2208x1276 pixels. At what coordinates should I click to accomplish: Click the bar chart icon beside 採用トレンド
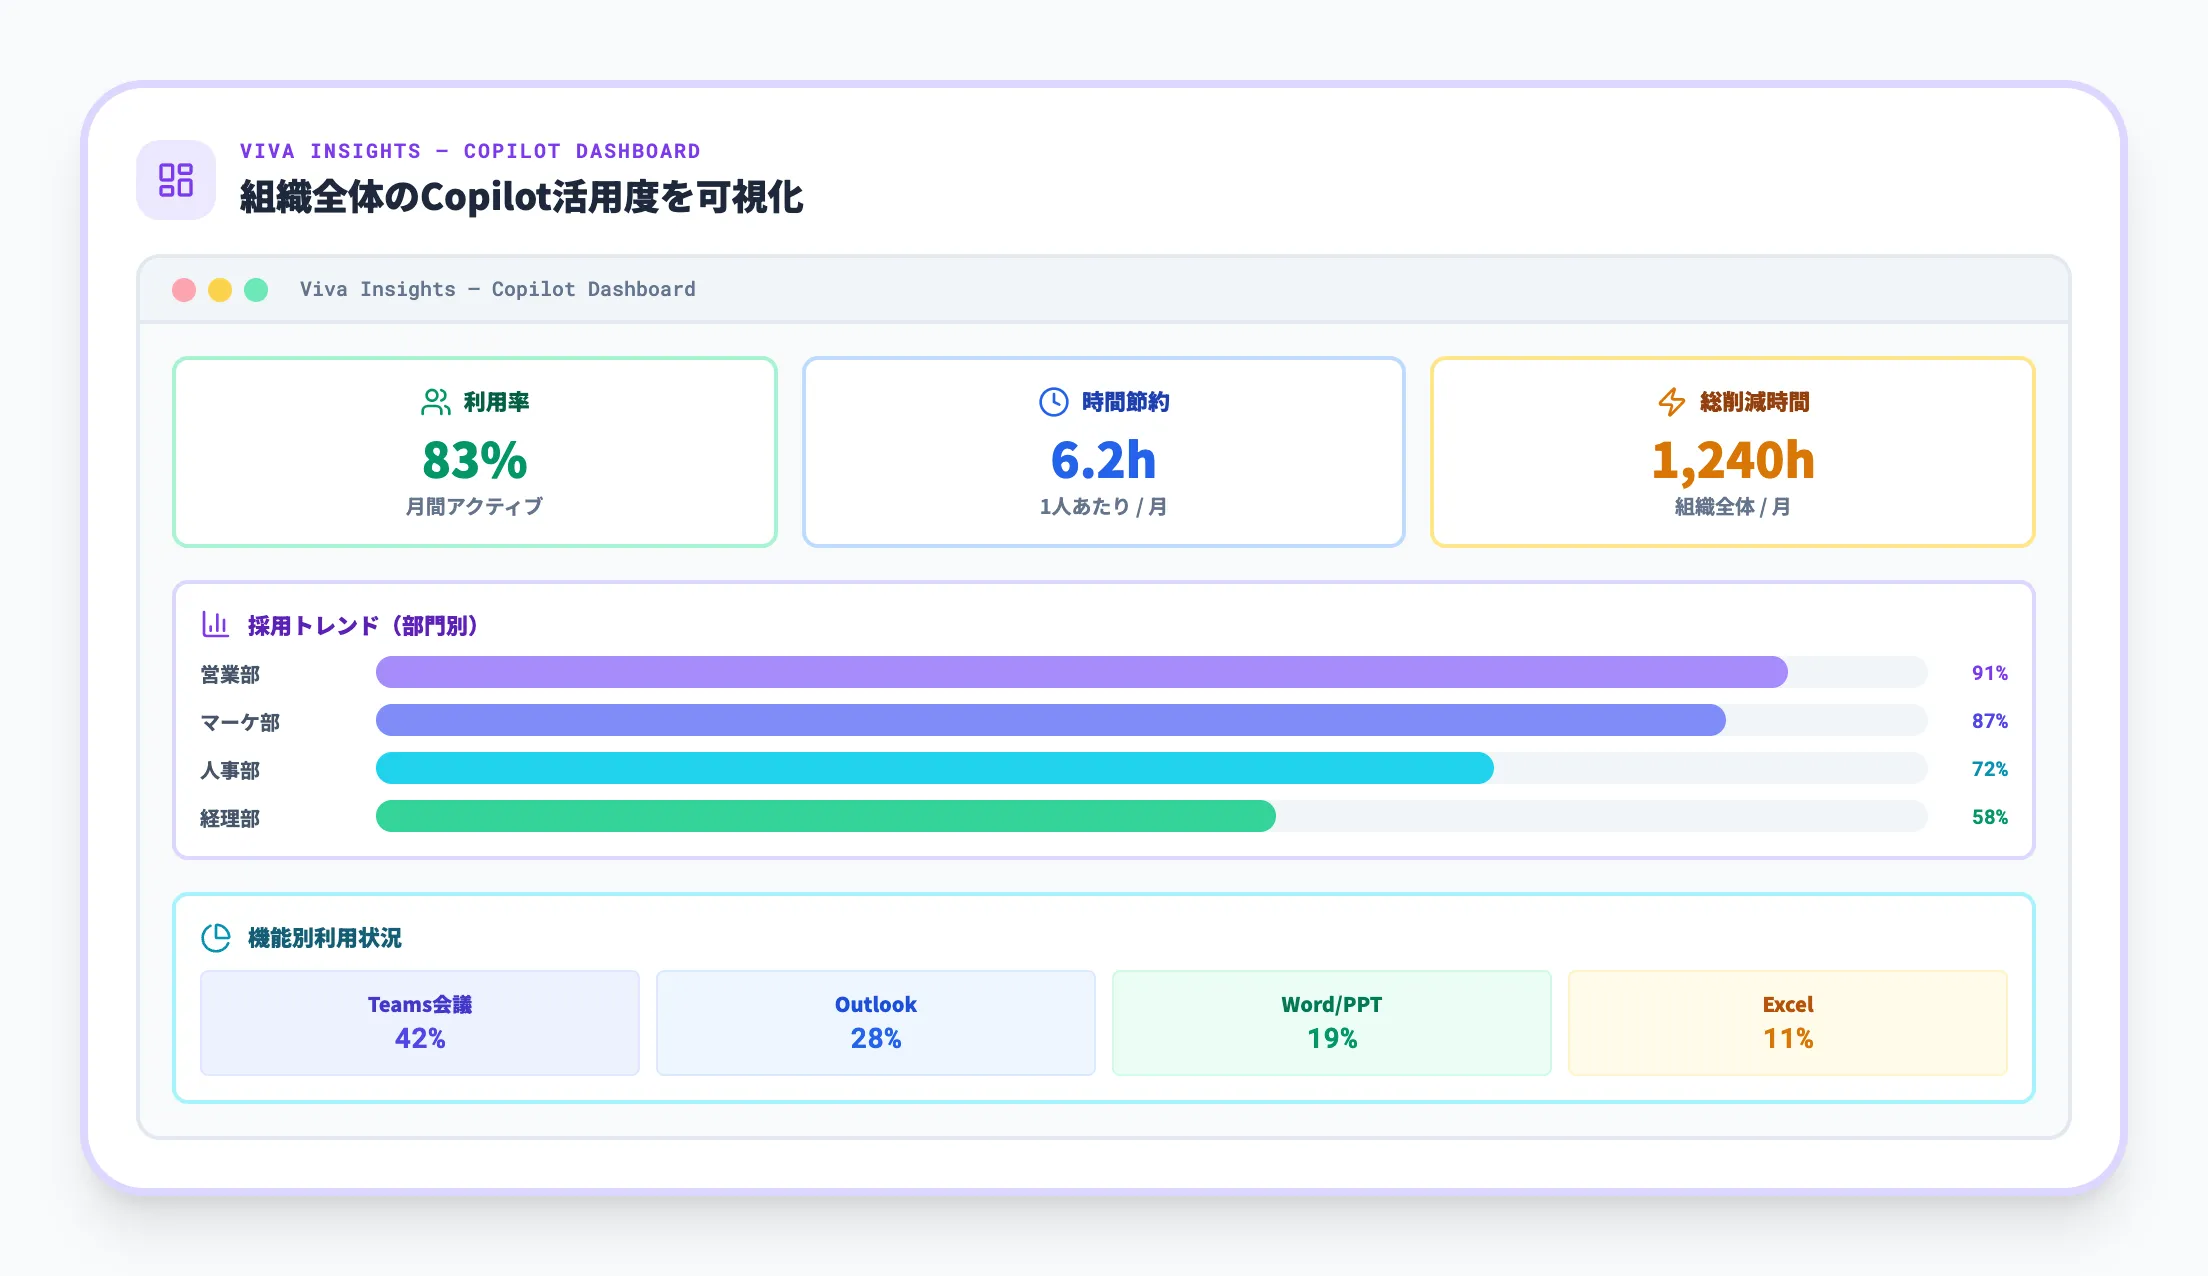pos(215,624)
